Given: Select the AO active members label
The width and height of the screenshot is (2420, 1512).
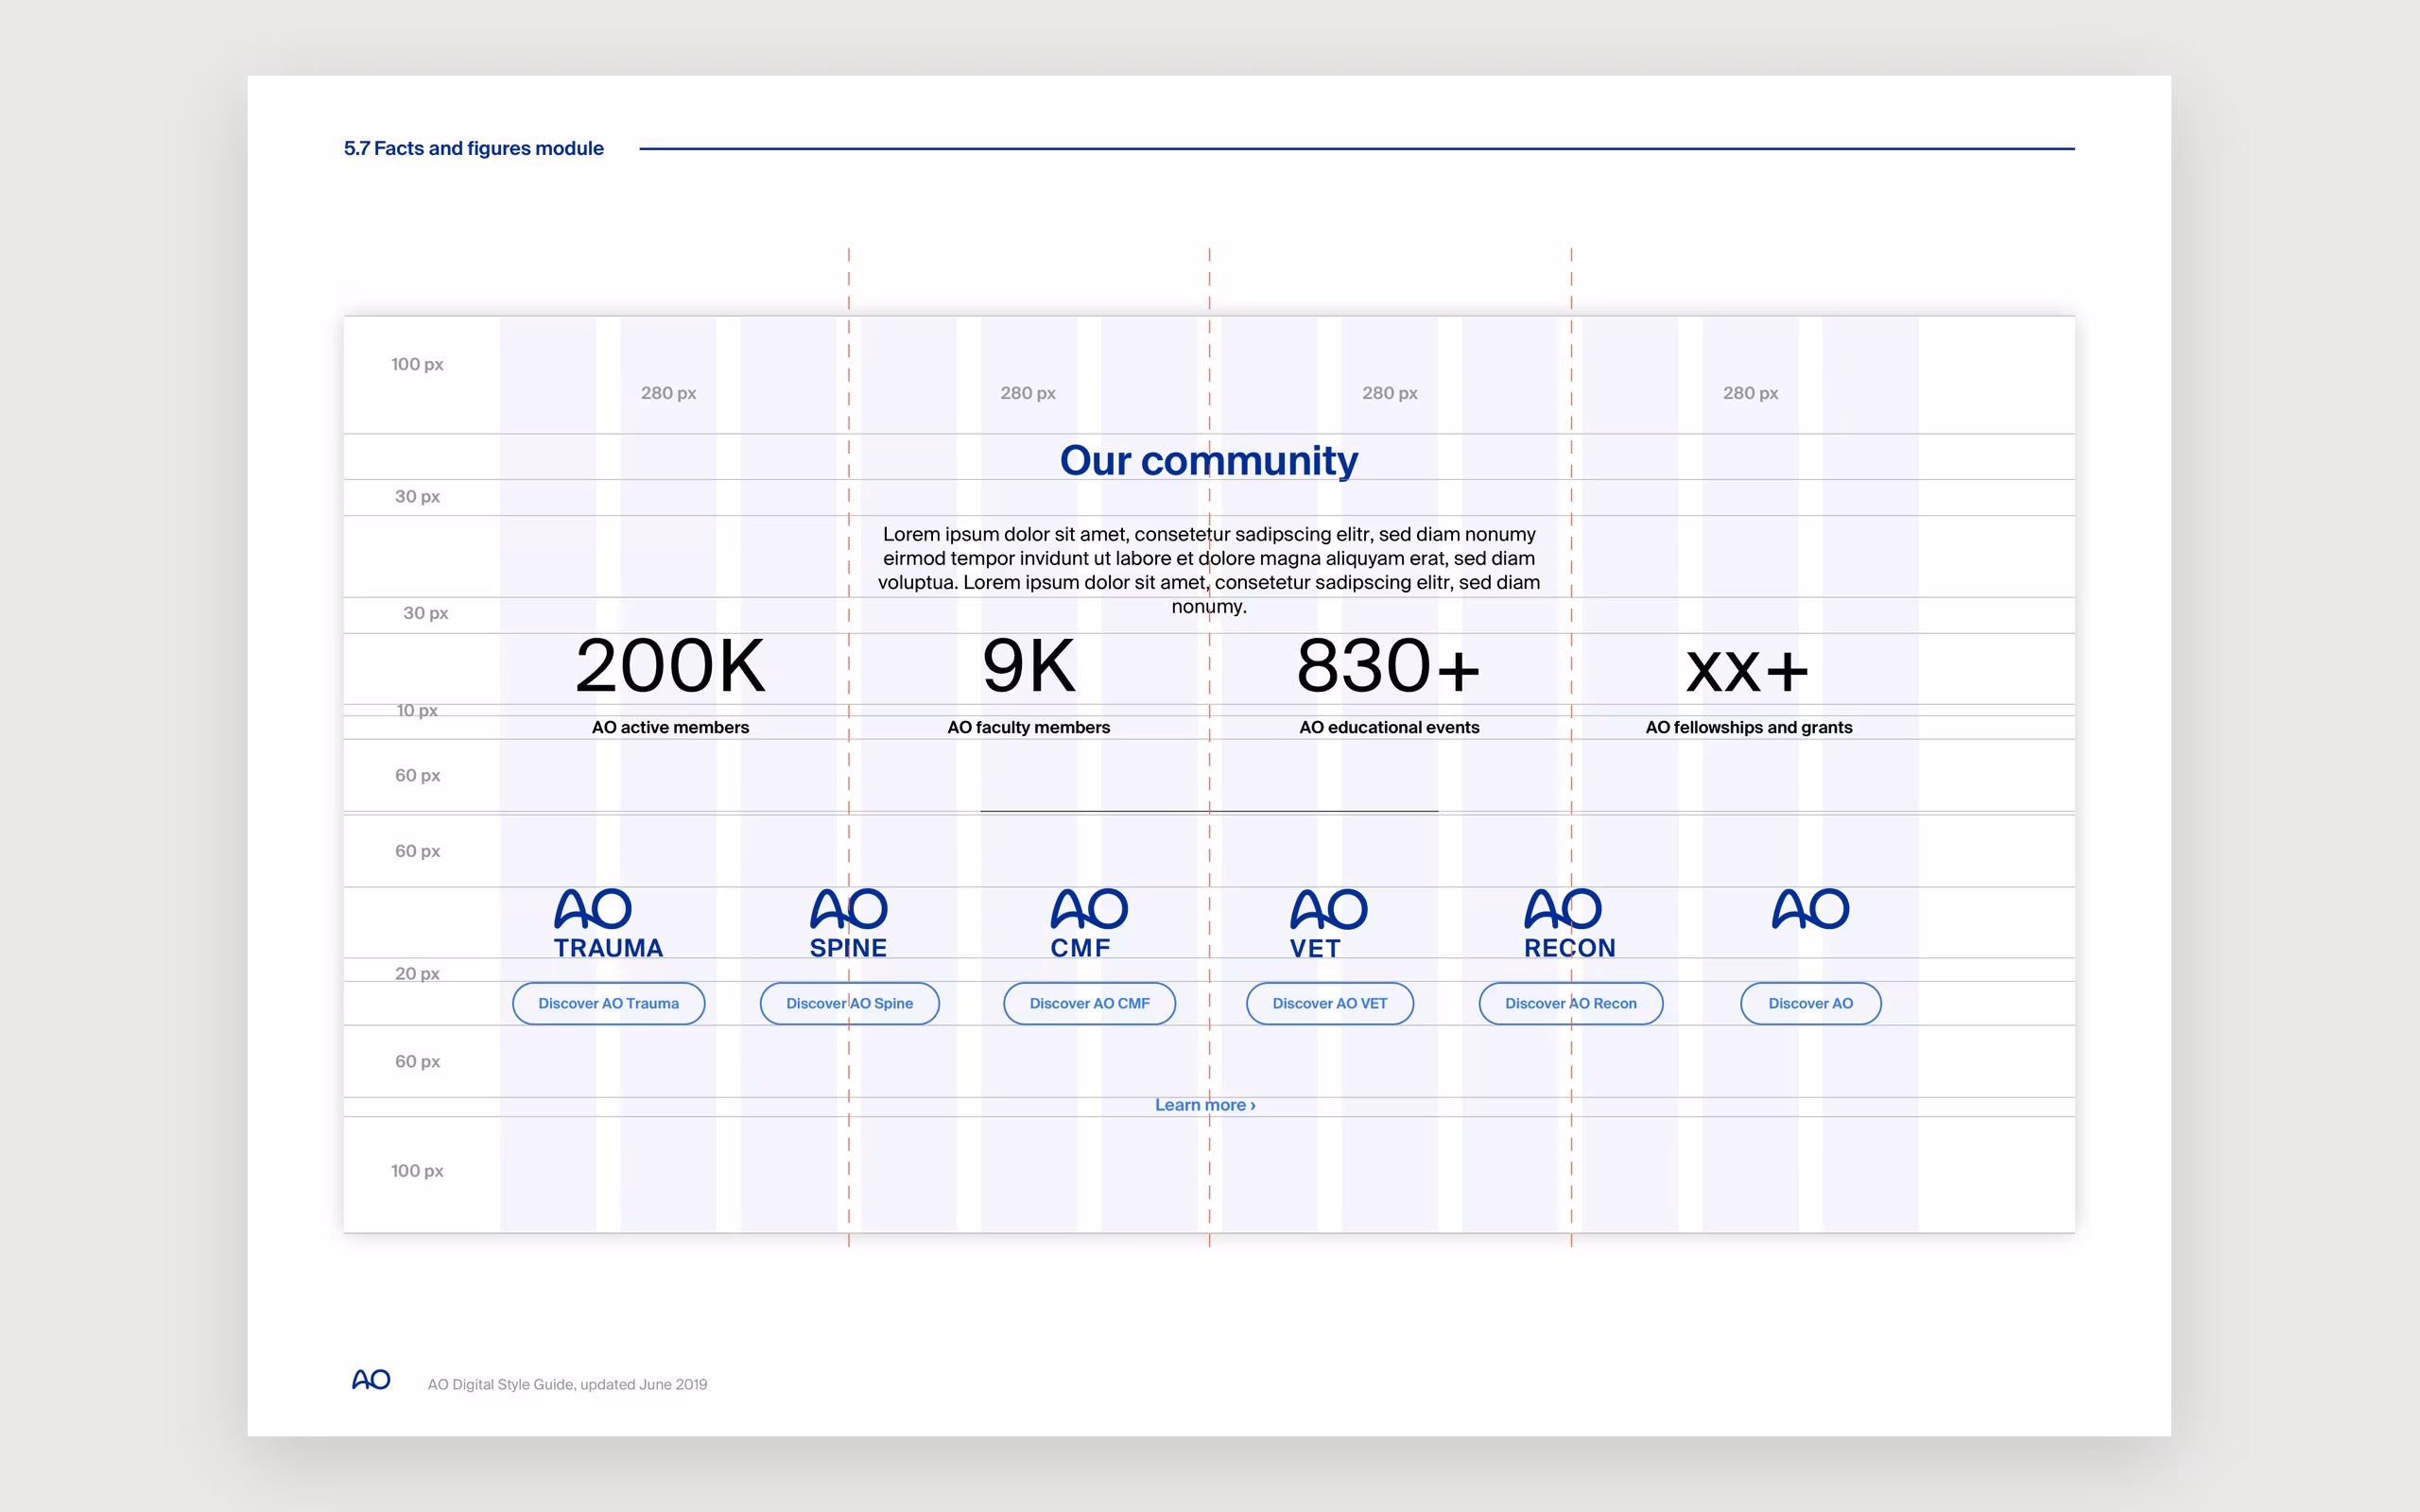Looking at the screenshot, I should click(670, 727).
